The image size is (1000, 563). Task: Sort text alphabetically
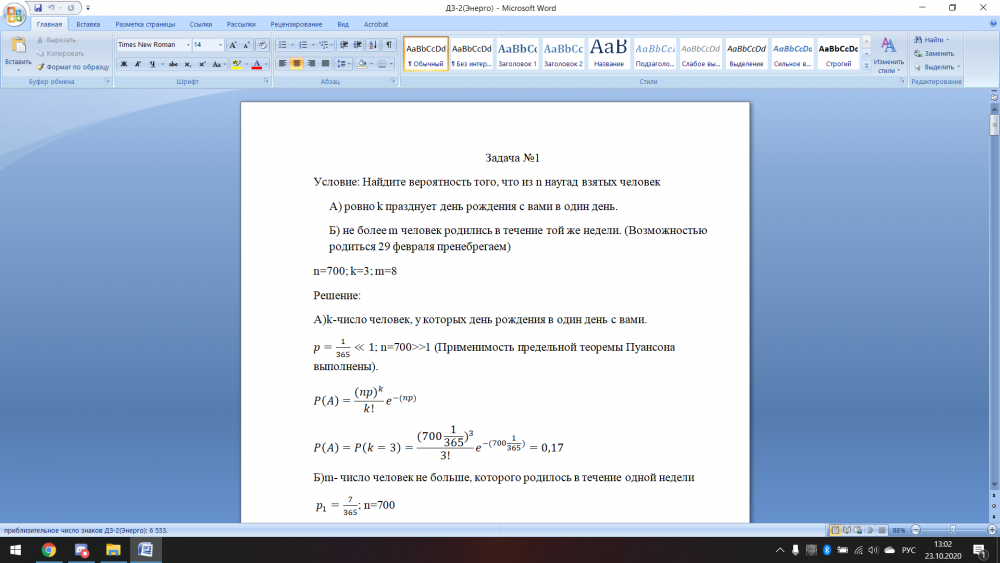373,45
